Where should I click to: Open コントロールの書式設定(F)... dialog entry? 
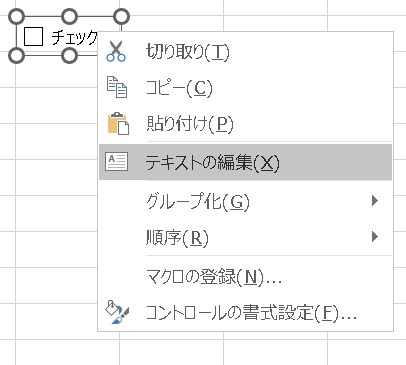click(x=245, y=313)
